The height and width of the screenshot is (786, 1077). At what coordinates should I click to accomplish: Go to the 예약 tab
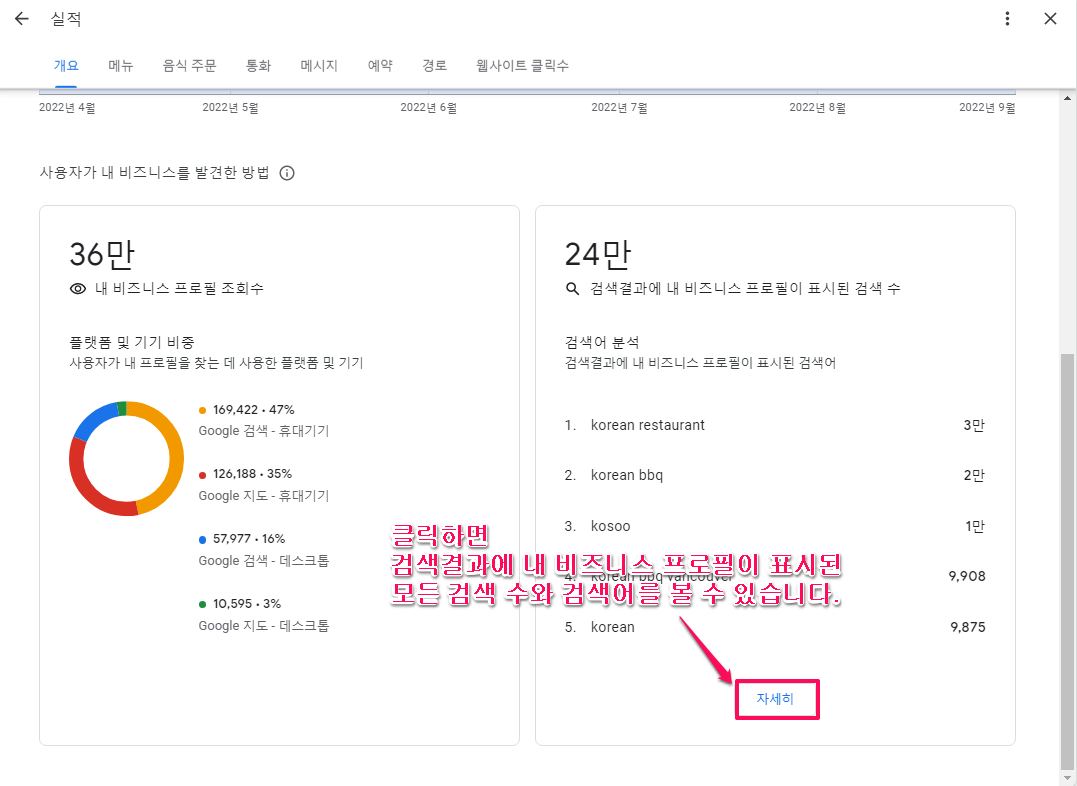point(380,66)
